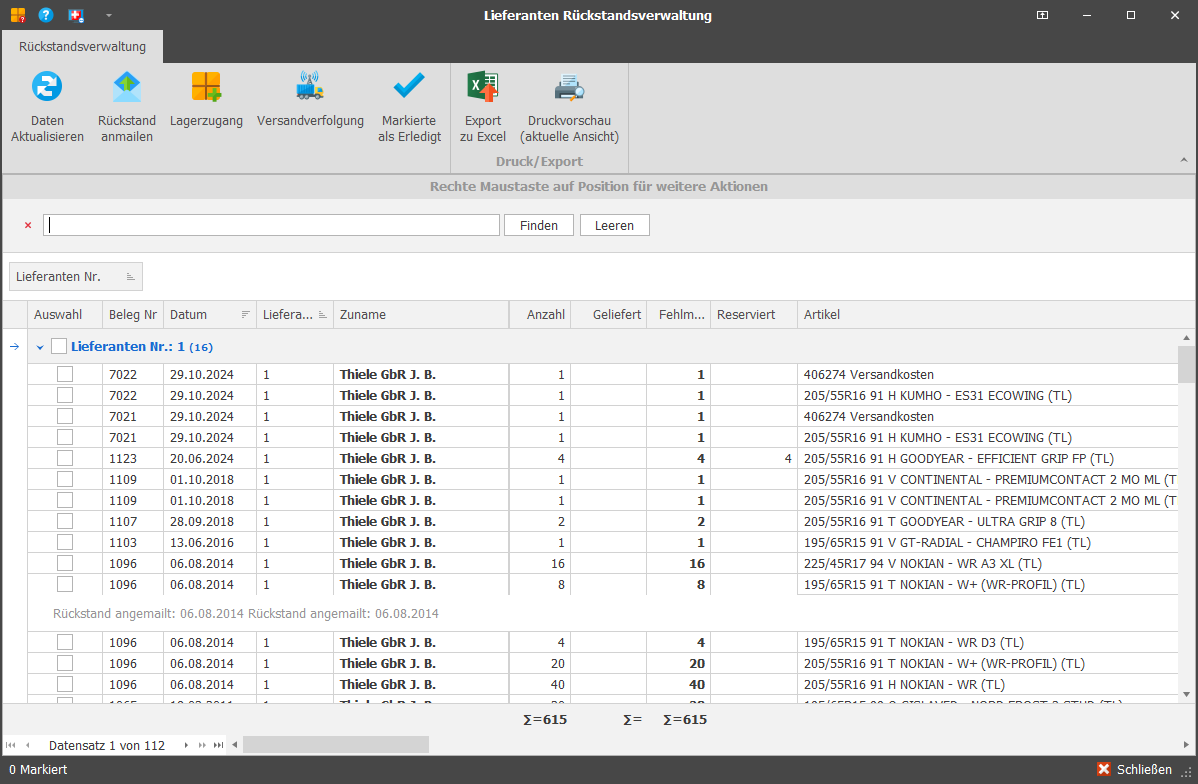Click the vertical scrollbar thumb
Viewport: 1198px width, 784px height.
tap(1186, 364)
